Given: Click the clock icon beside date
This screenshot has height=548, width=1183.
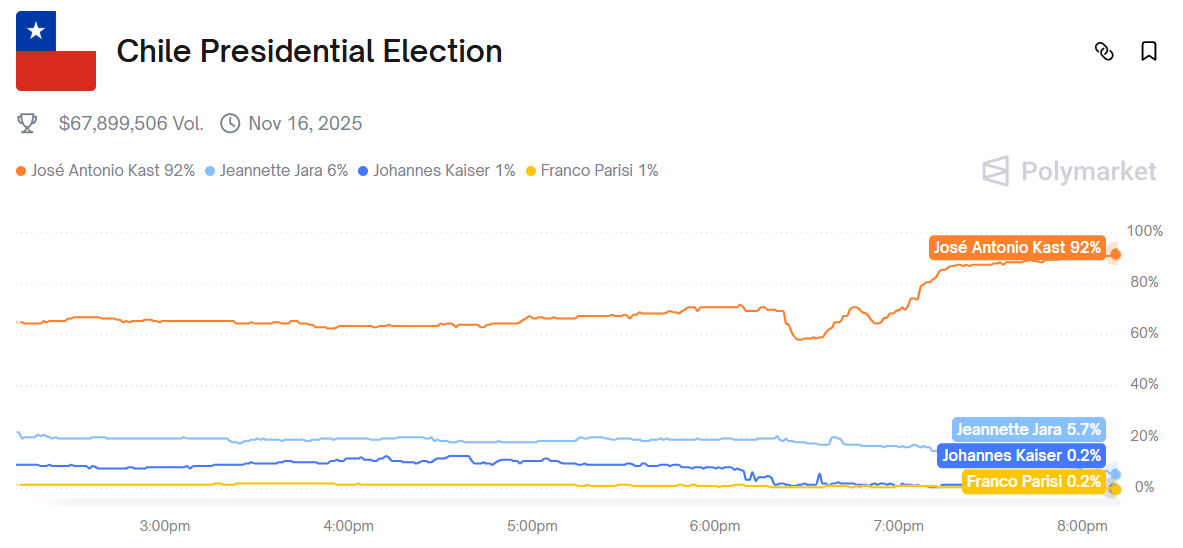Looking at the screenshot, I should 230,124.
